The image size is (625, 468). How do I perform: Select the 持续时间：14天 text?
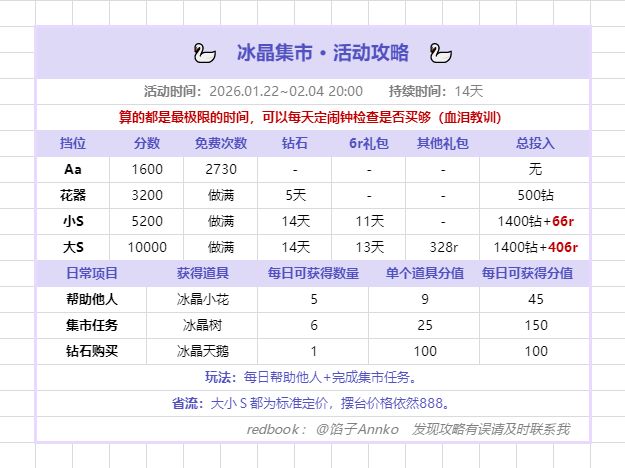[x=436, y=91]
